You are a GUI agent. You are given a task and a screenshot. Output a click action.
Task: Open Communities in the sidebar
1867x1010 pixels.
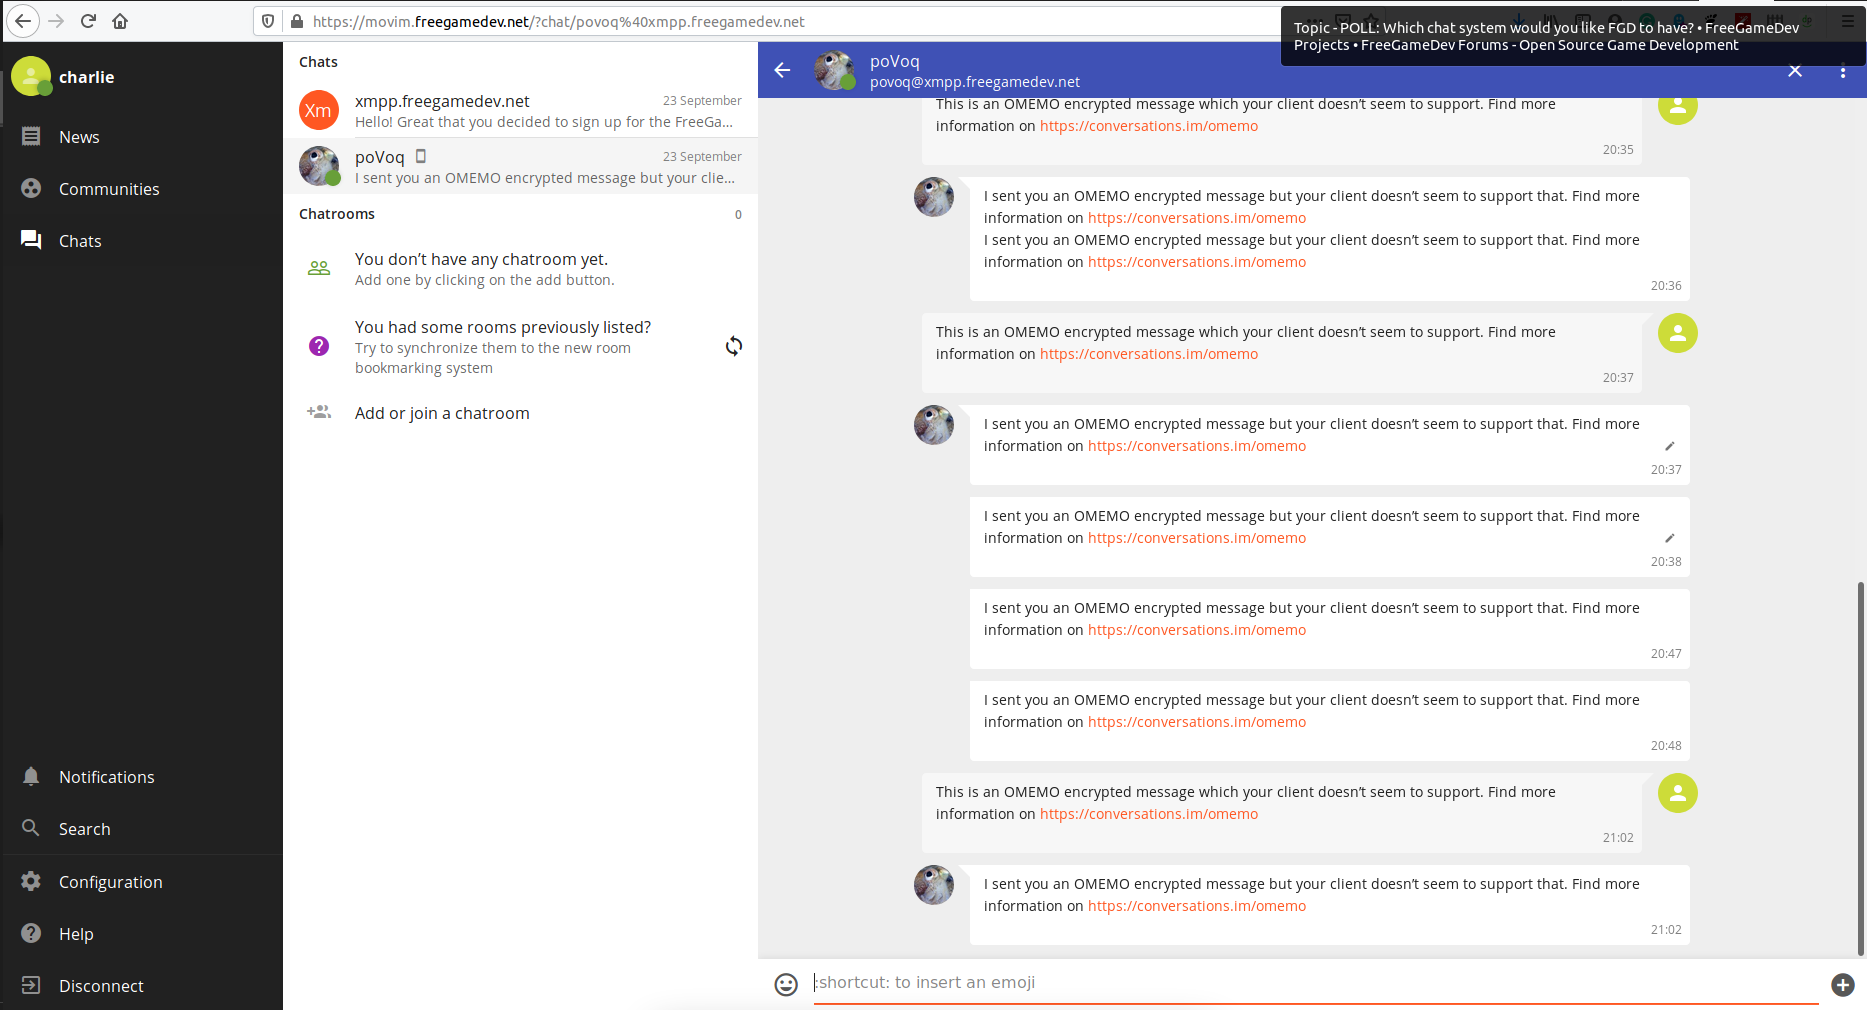[x=109, y=189]
